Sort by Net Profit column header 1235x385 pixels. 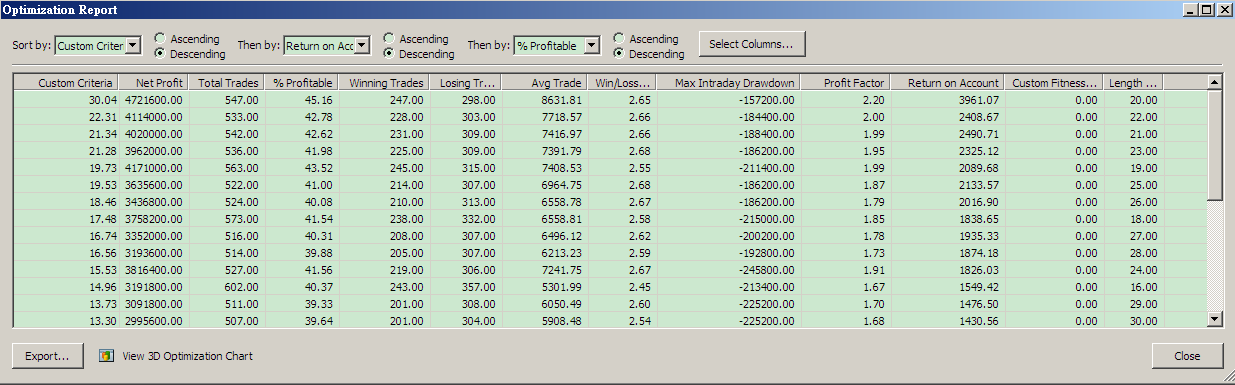152,83
